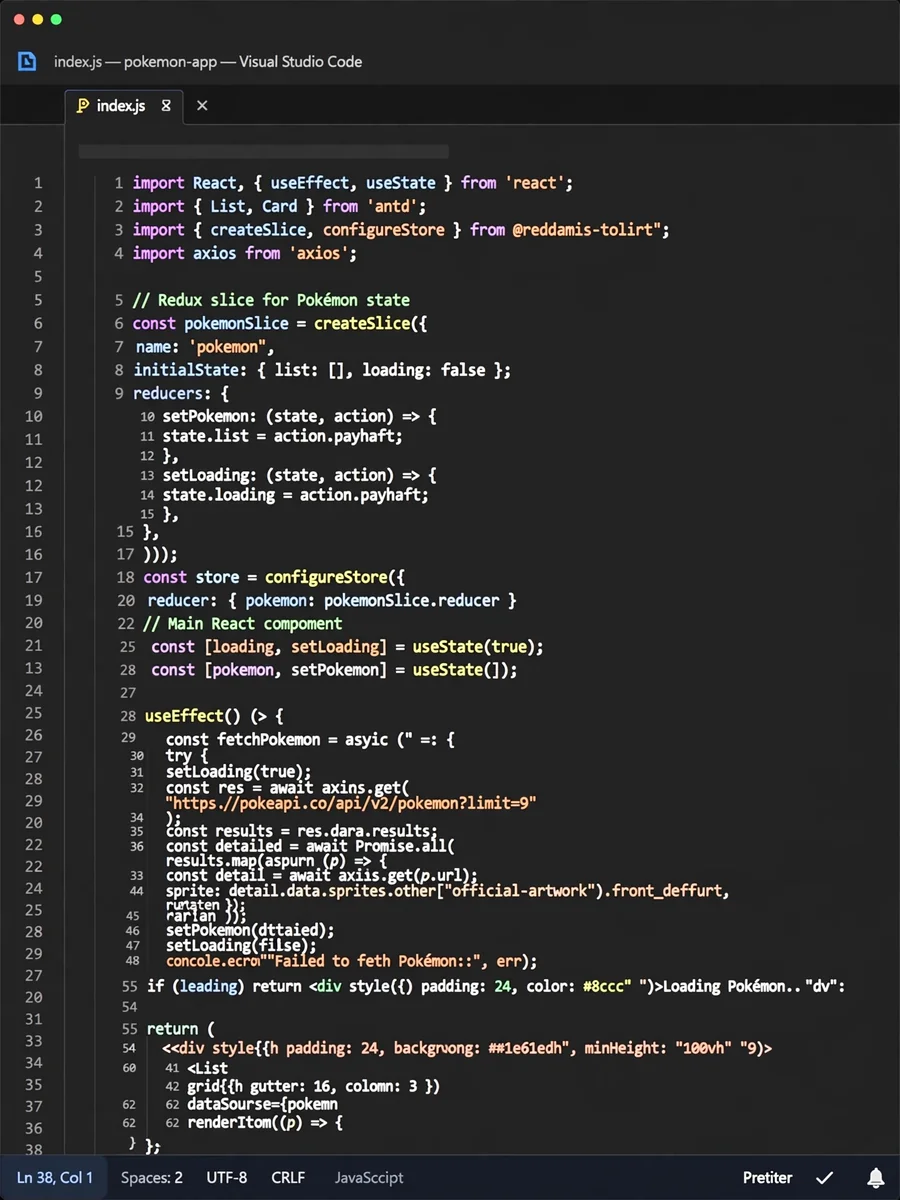
Task: Change indentation via Spaces: 2
Action: pos(152,1177)
